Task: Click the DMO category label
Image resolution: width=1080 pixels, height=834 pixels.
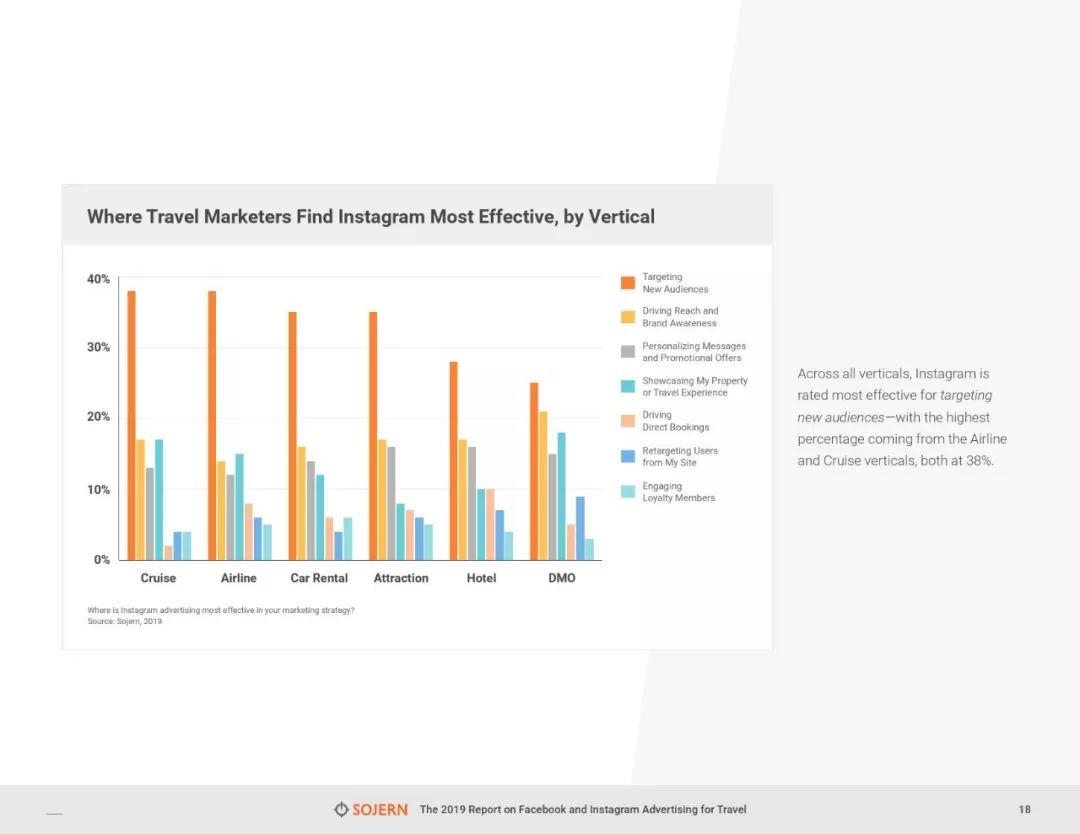Action: [x=562, y=578]
